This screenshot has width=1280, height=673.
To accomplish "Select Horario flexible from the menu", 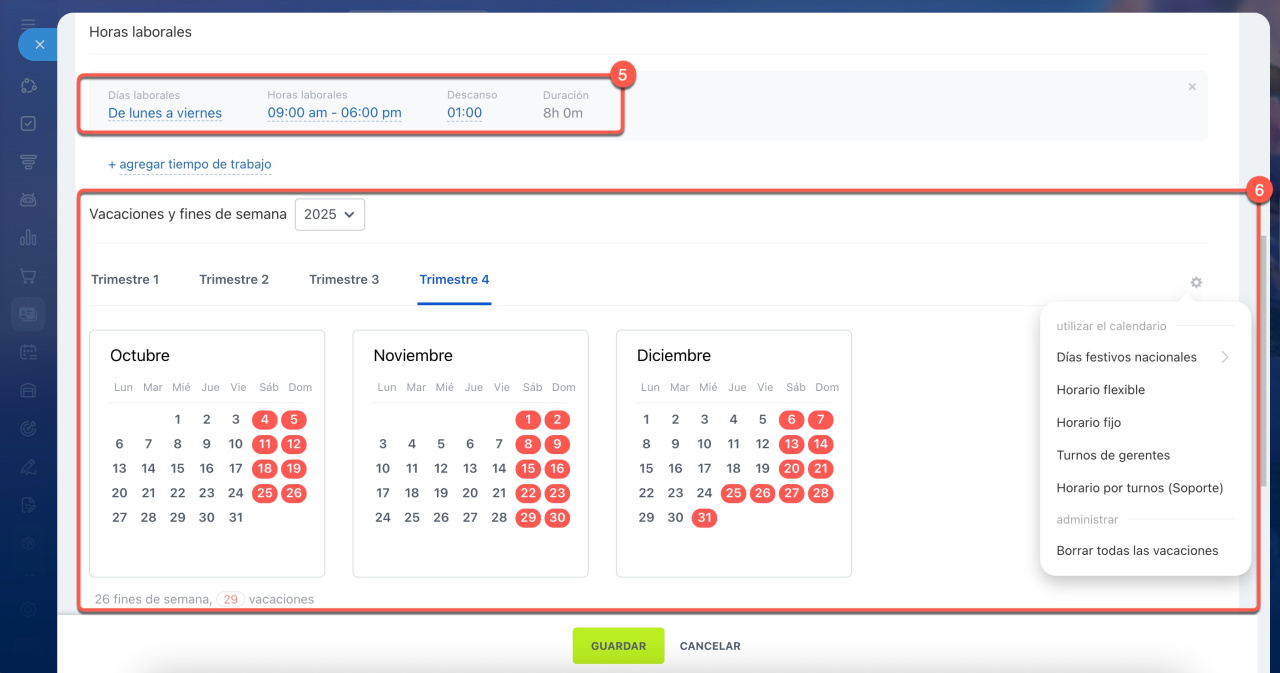I will pos(1100,390).
